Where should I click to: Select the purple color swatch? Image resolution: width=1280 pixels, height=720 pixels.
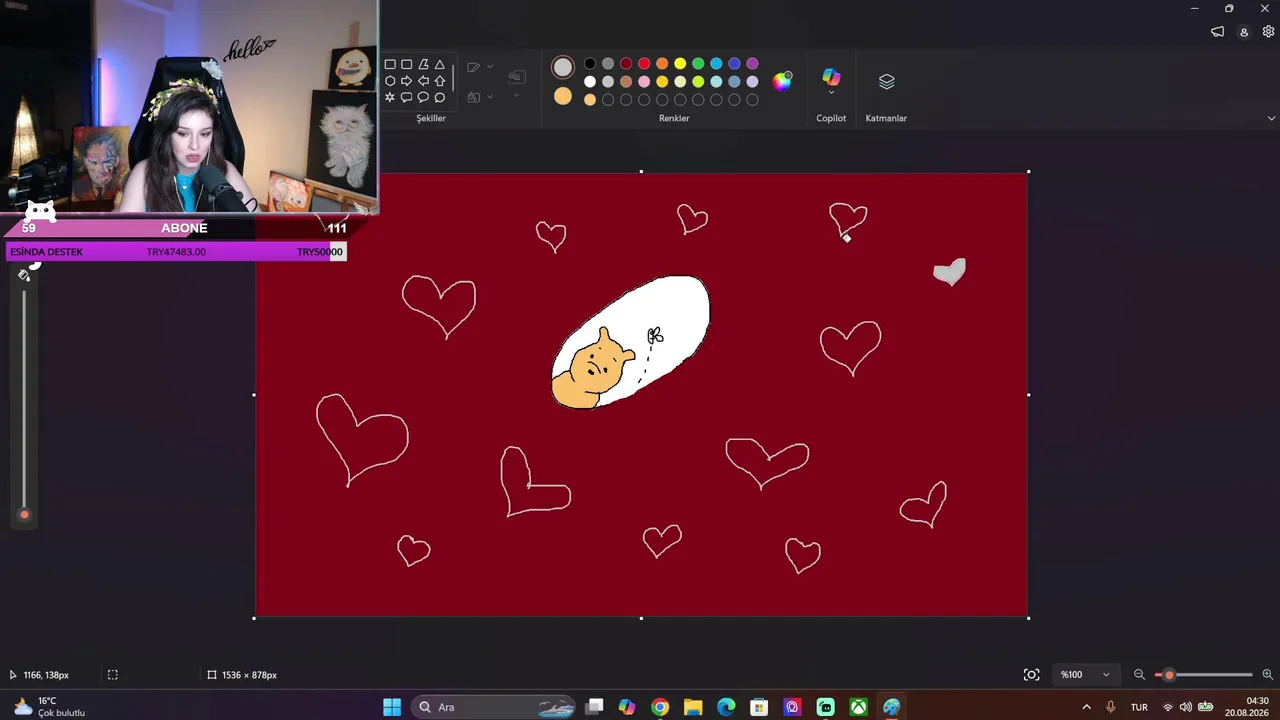752,64
